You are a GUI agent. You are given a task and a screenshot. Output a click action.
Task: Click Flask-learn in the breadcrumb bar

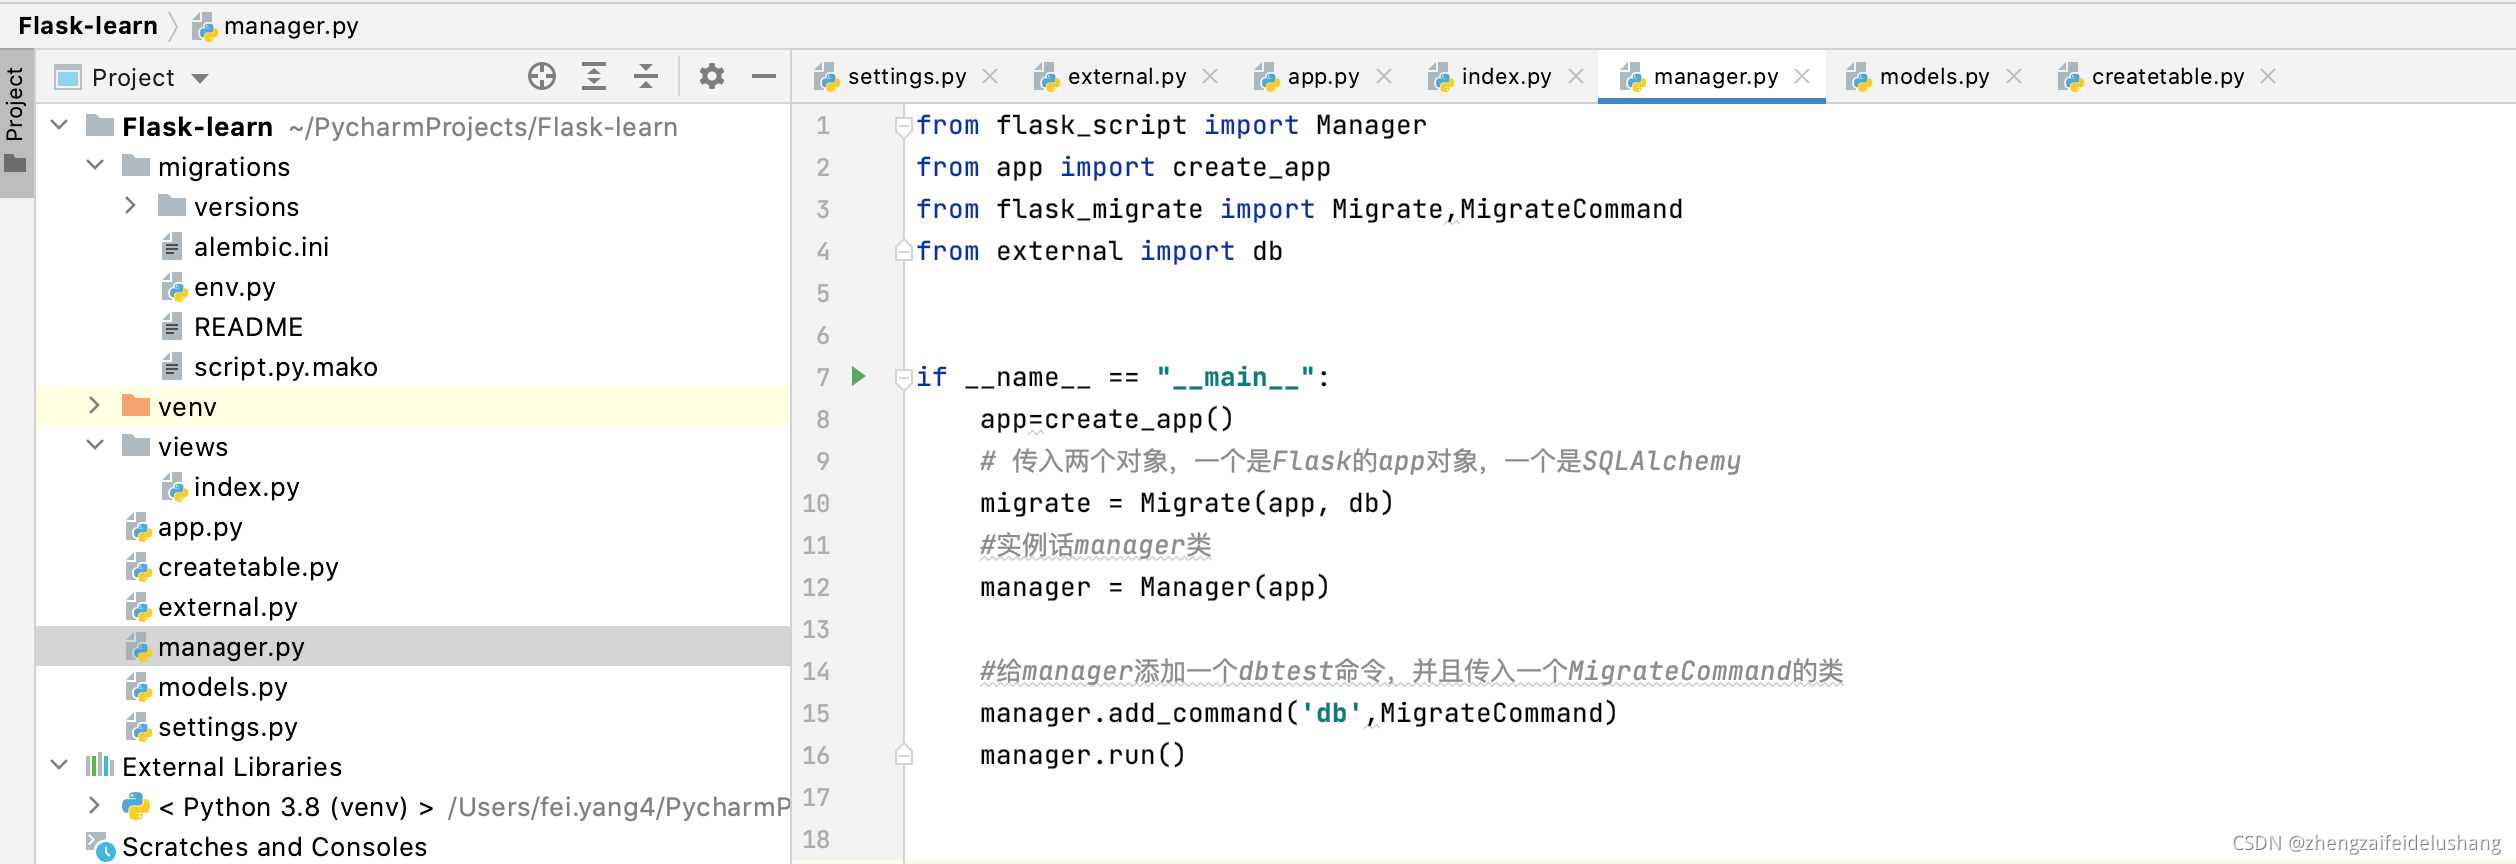[88, 25]
